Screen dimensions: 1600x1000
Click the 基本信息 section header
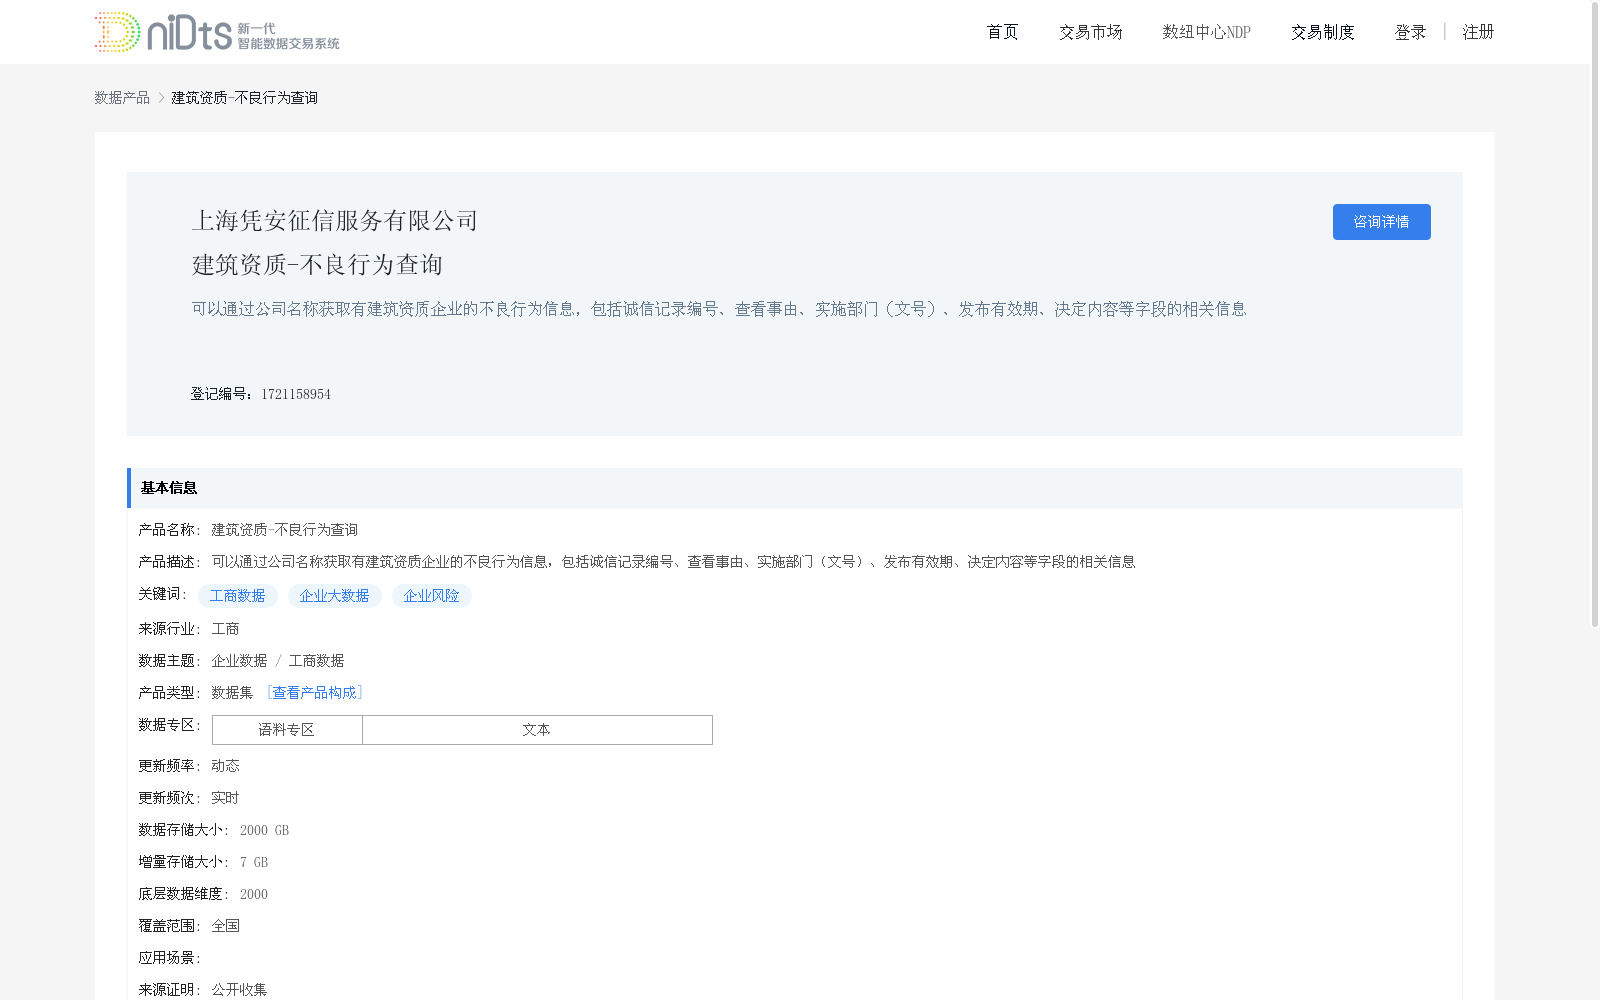[795, 488]
